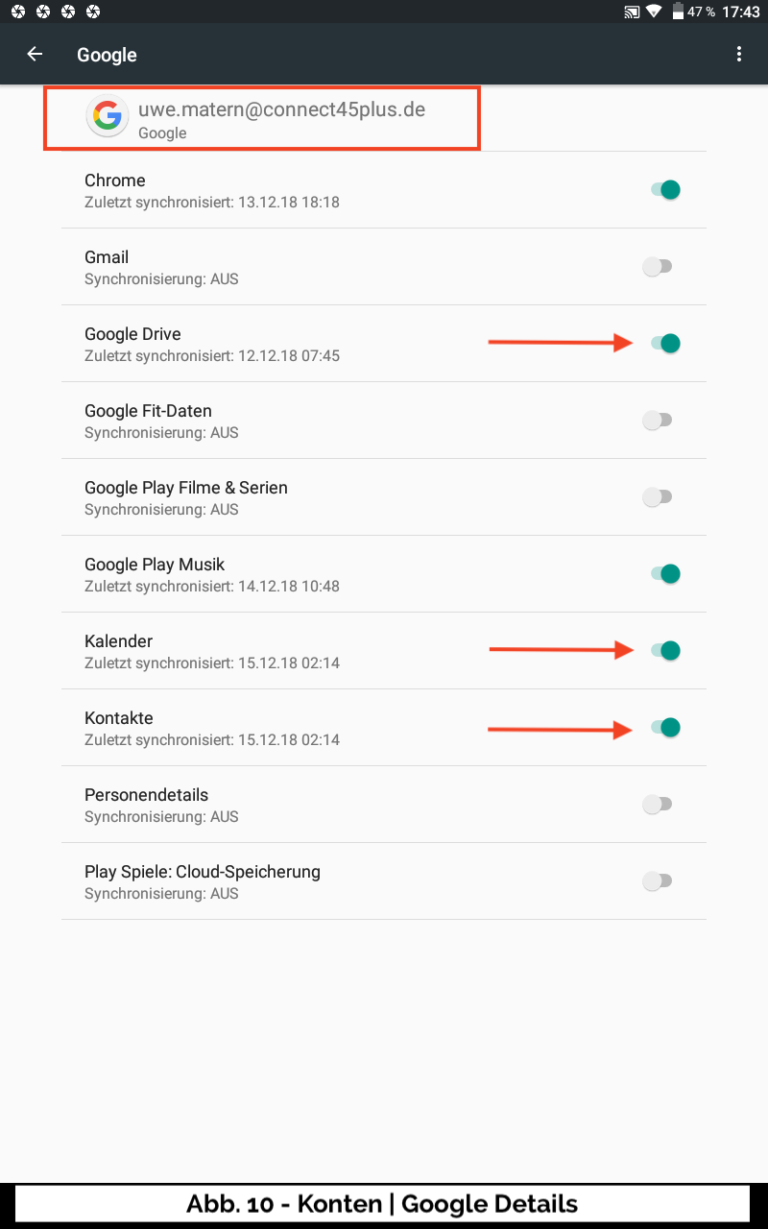768x1229 pixels.
Task: Switch on Google Play Filme & Serien sync
Action: click(657, 497)
